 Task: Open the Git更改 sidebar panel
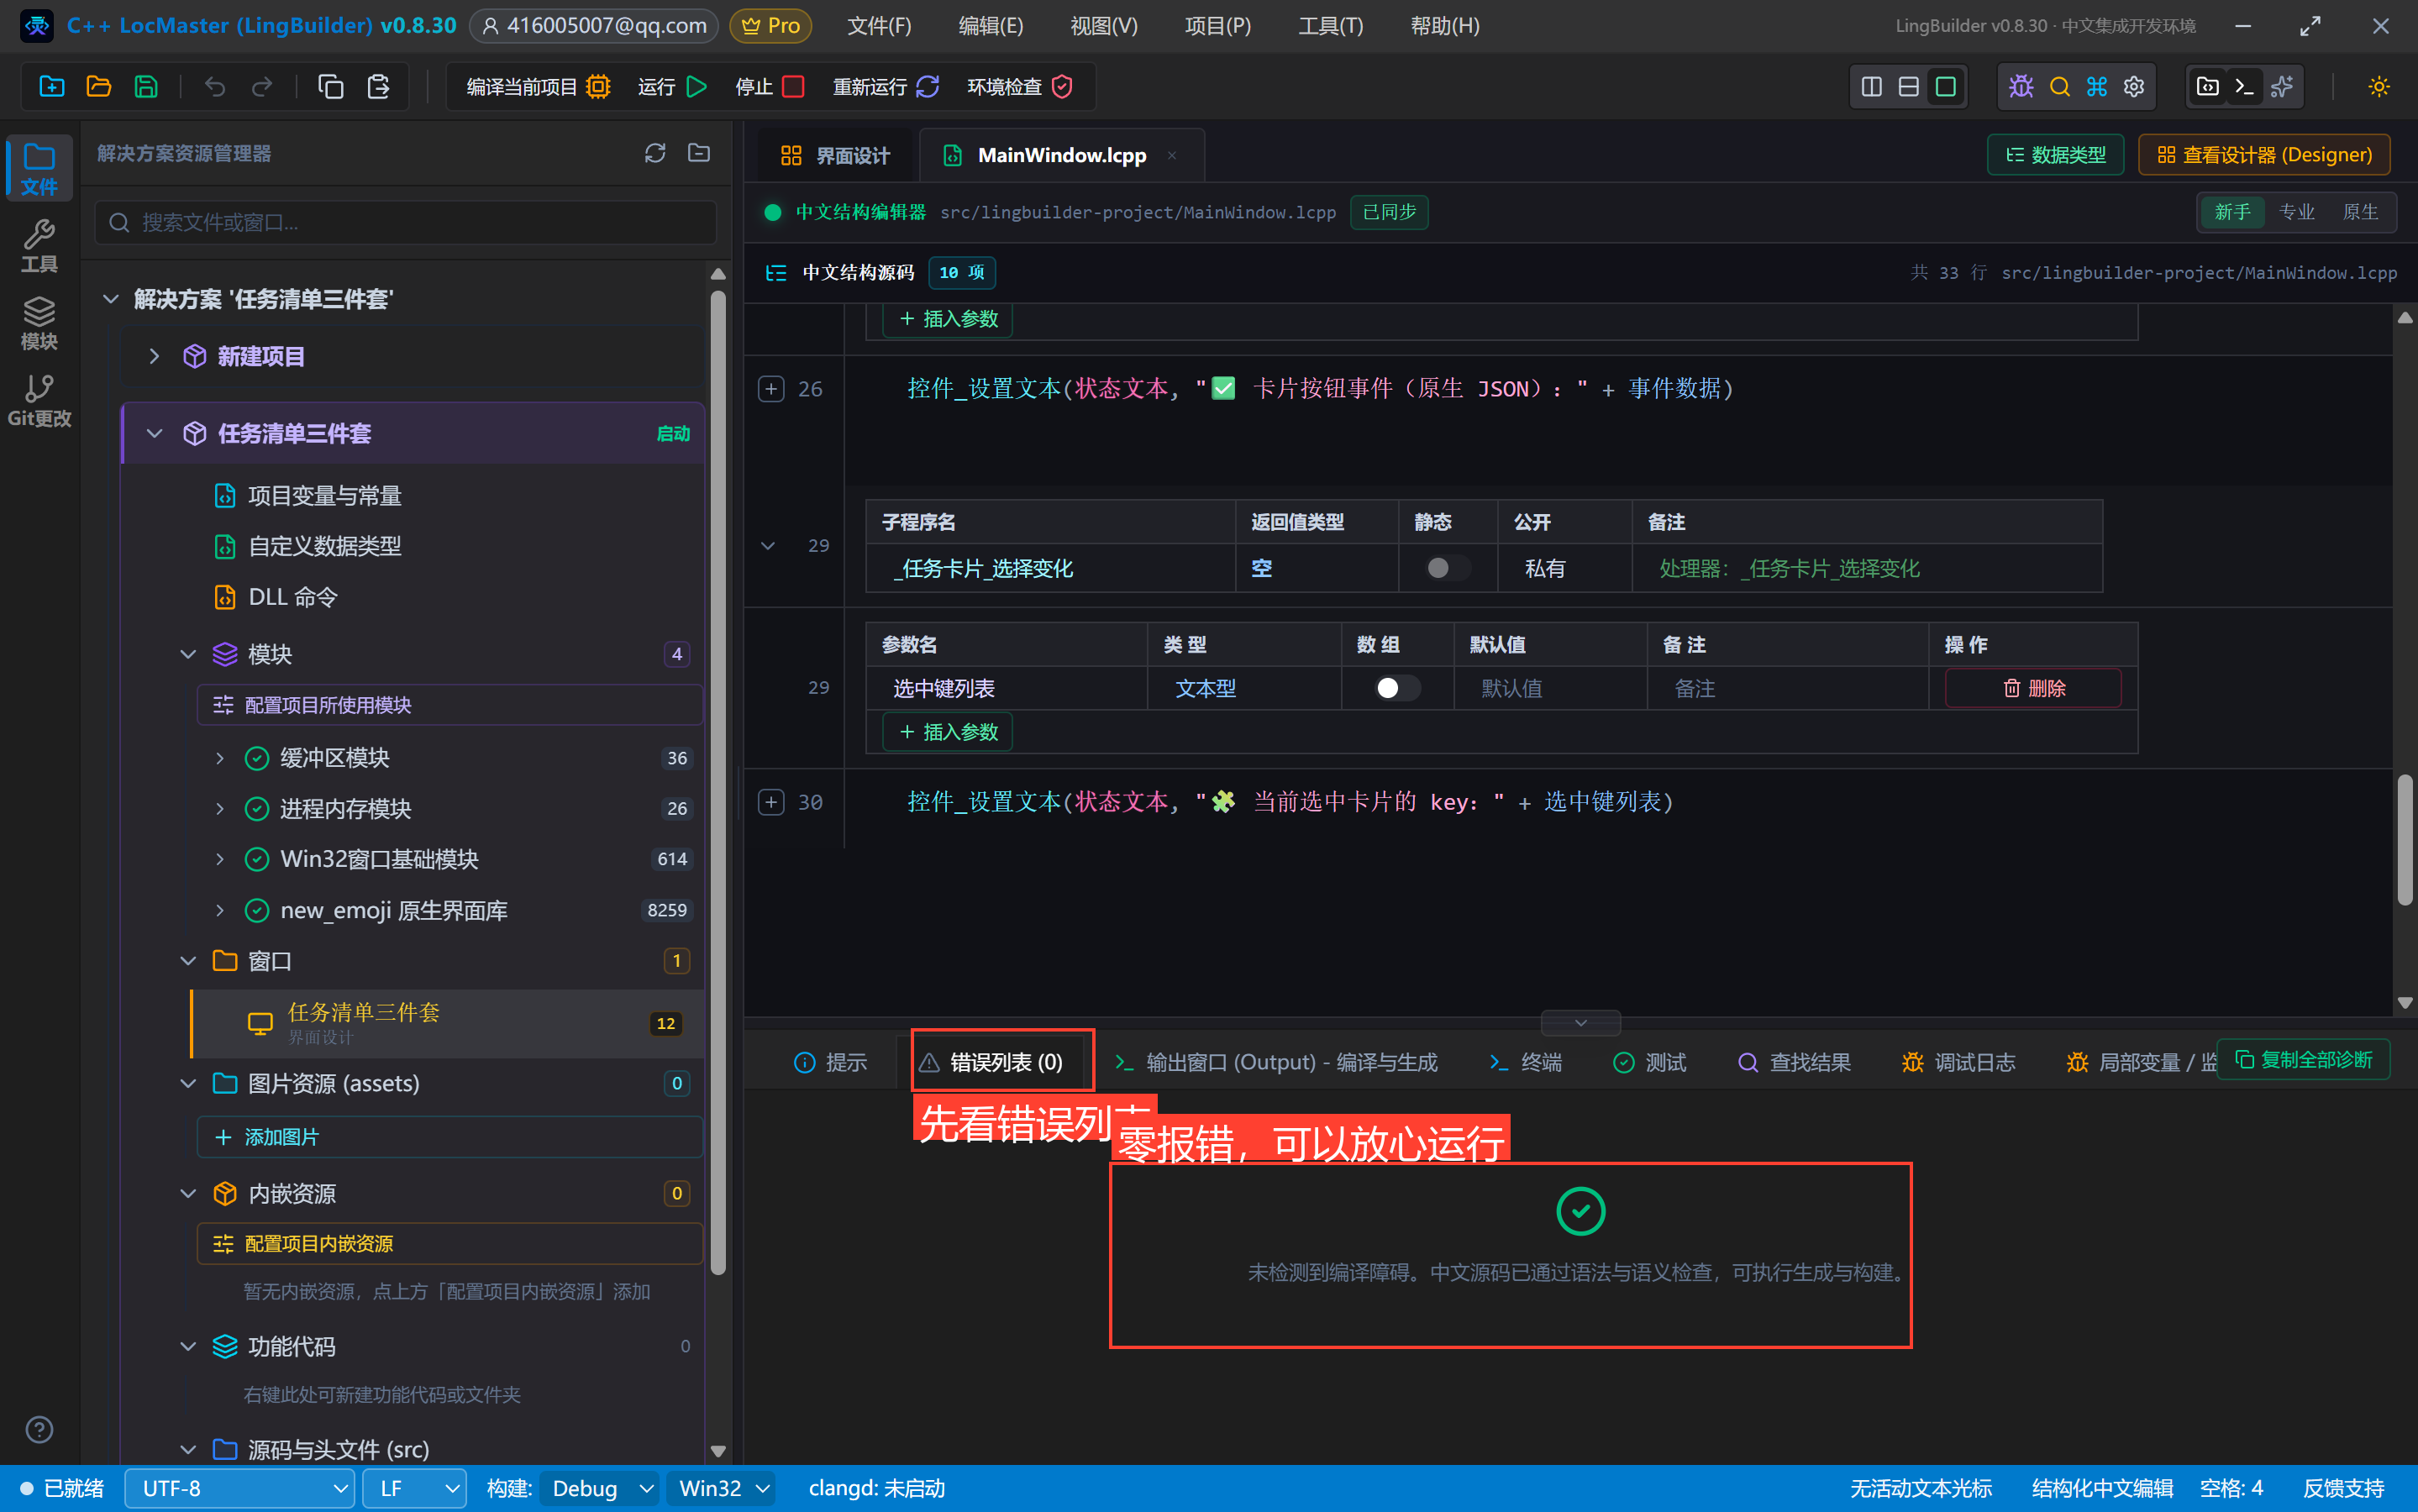click(39, 401)
